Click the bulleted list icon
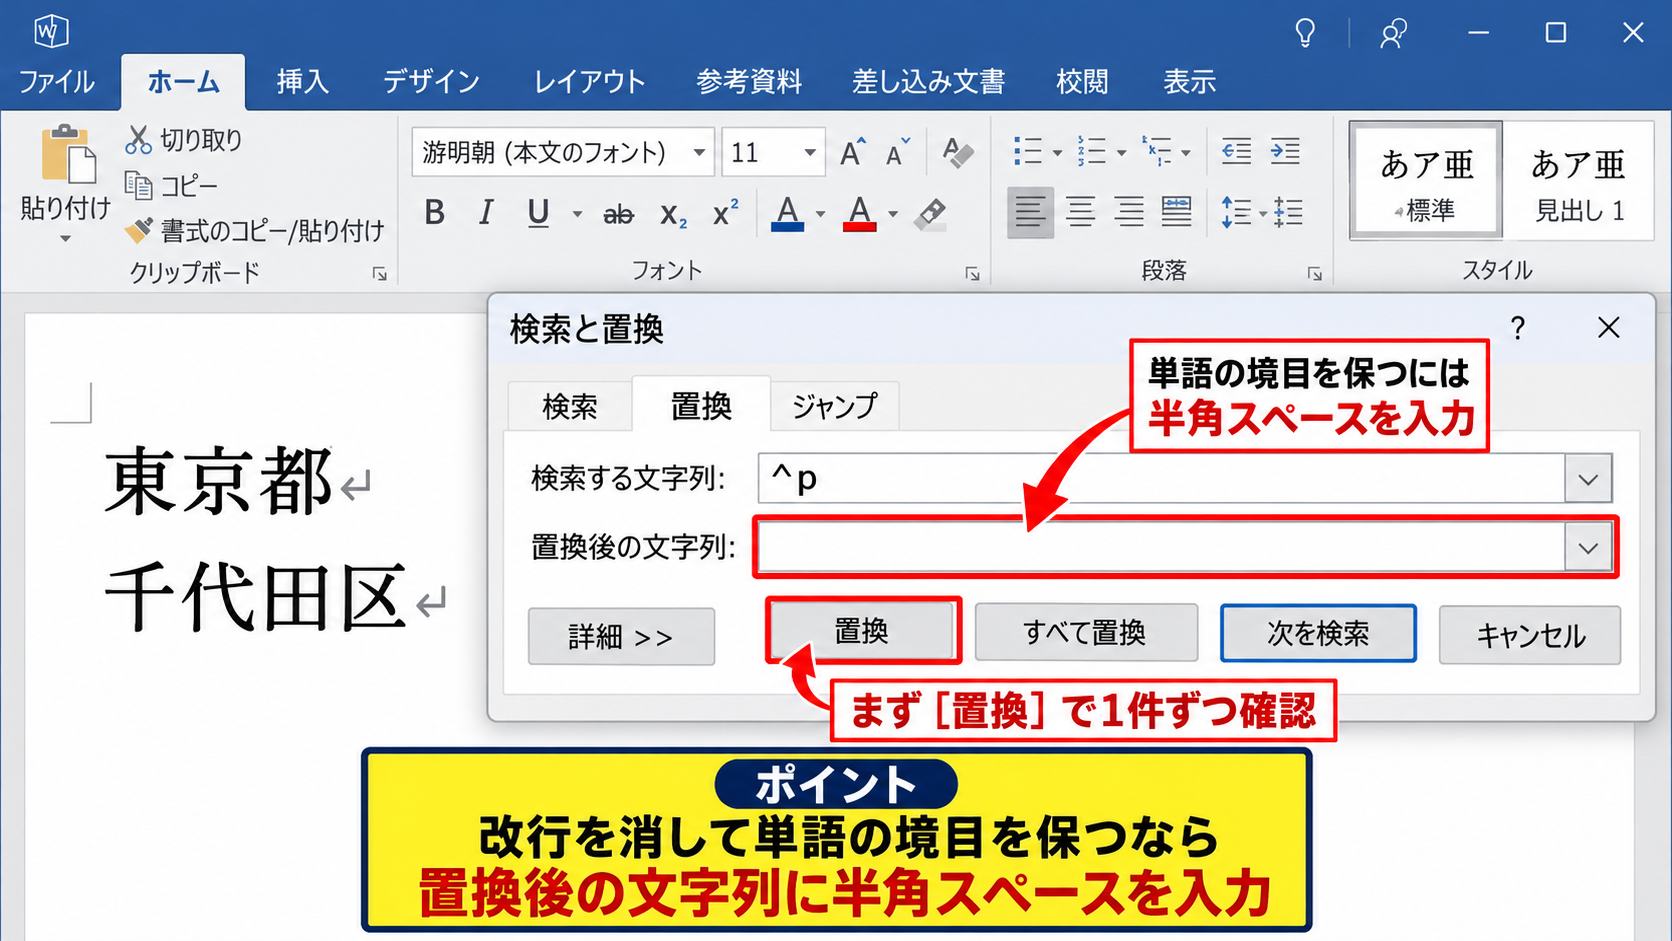Screen dimensions: 1672x941 [x=1027, y=152]
